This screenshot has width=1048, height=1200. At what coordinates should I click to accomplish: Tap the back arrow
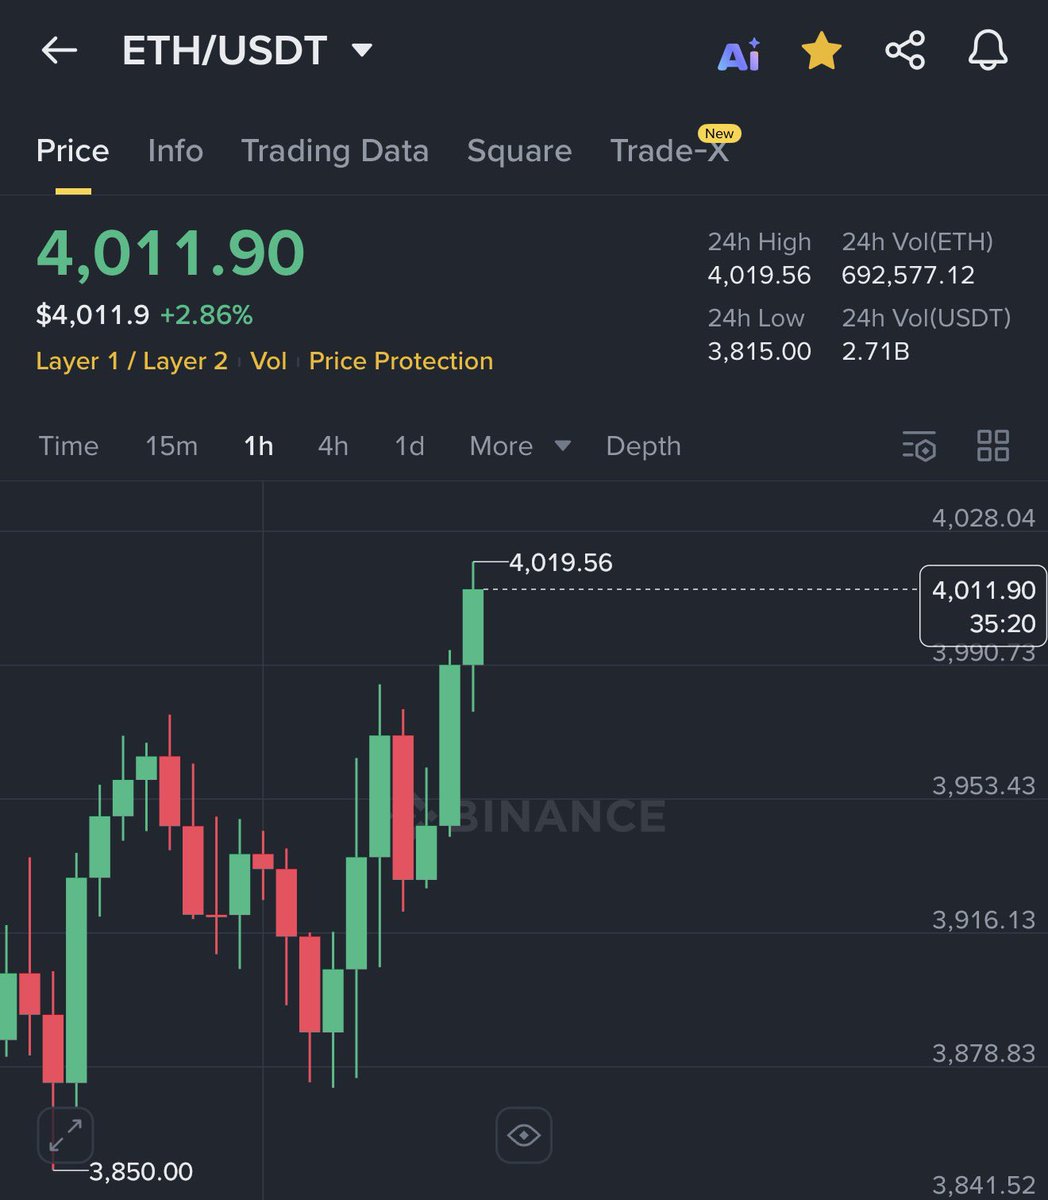pos(58,51)
